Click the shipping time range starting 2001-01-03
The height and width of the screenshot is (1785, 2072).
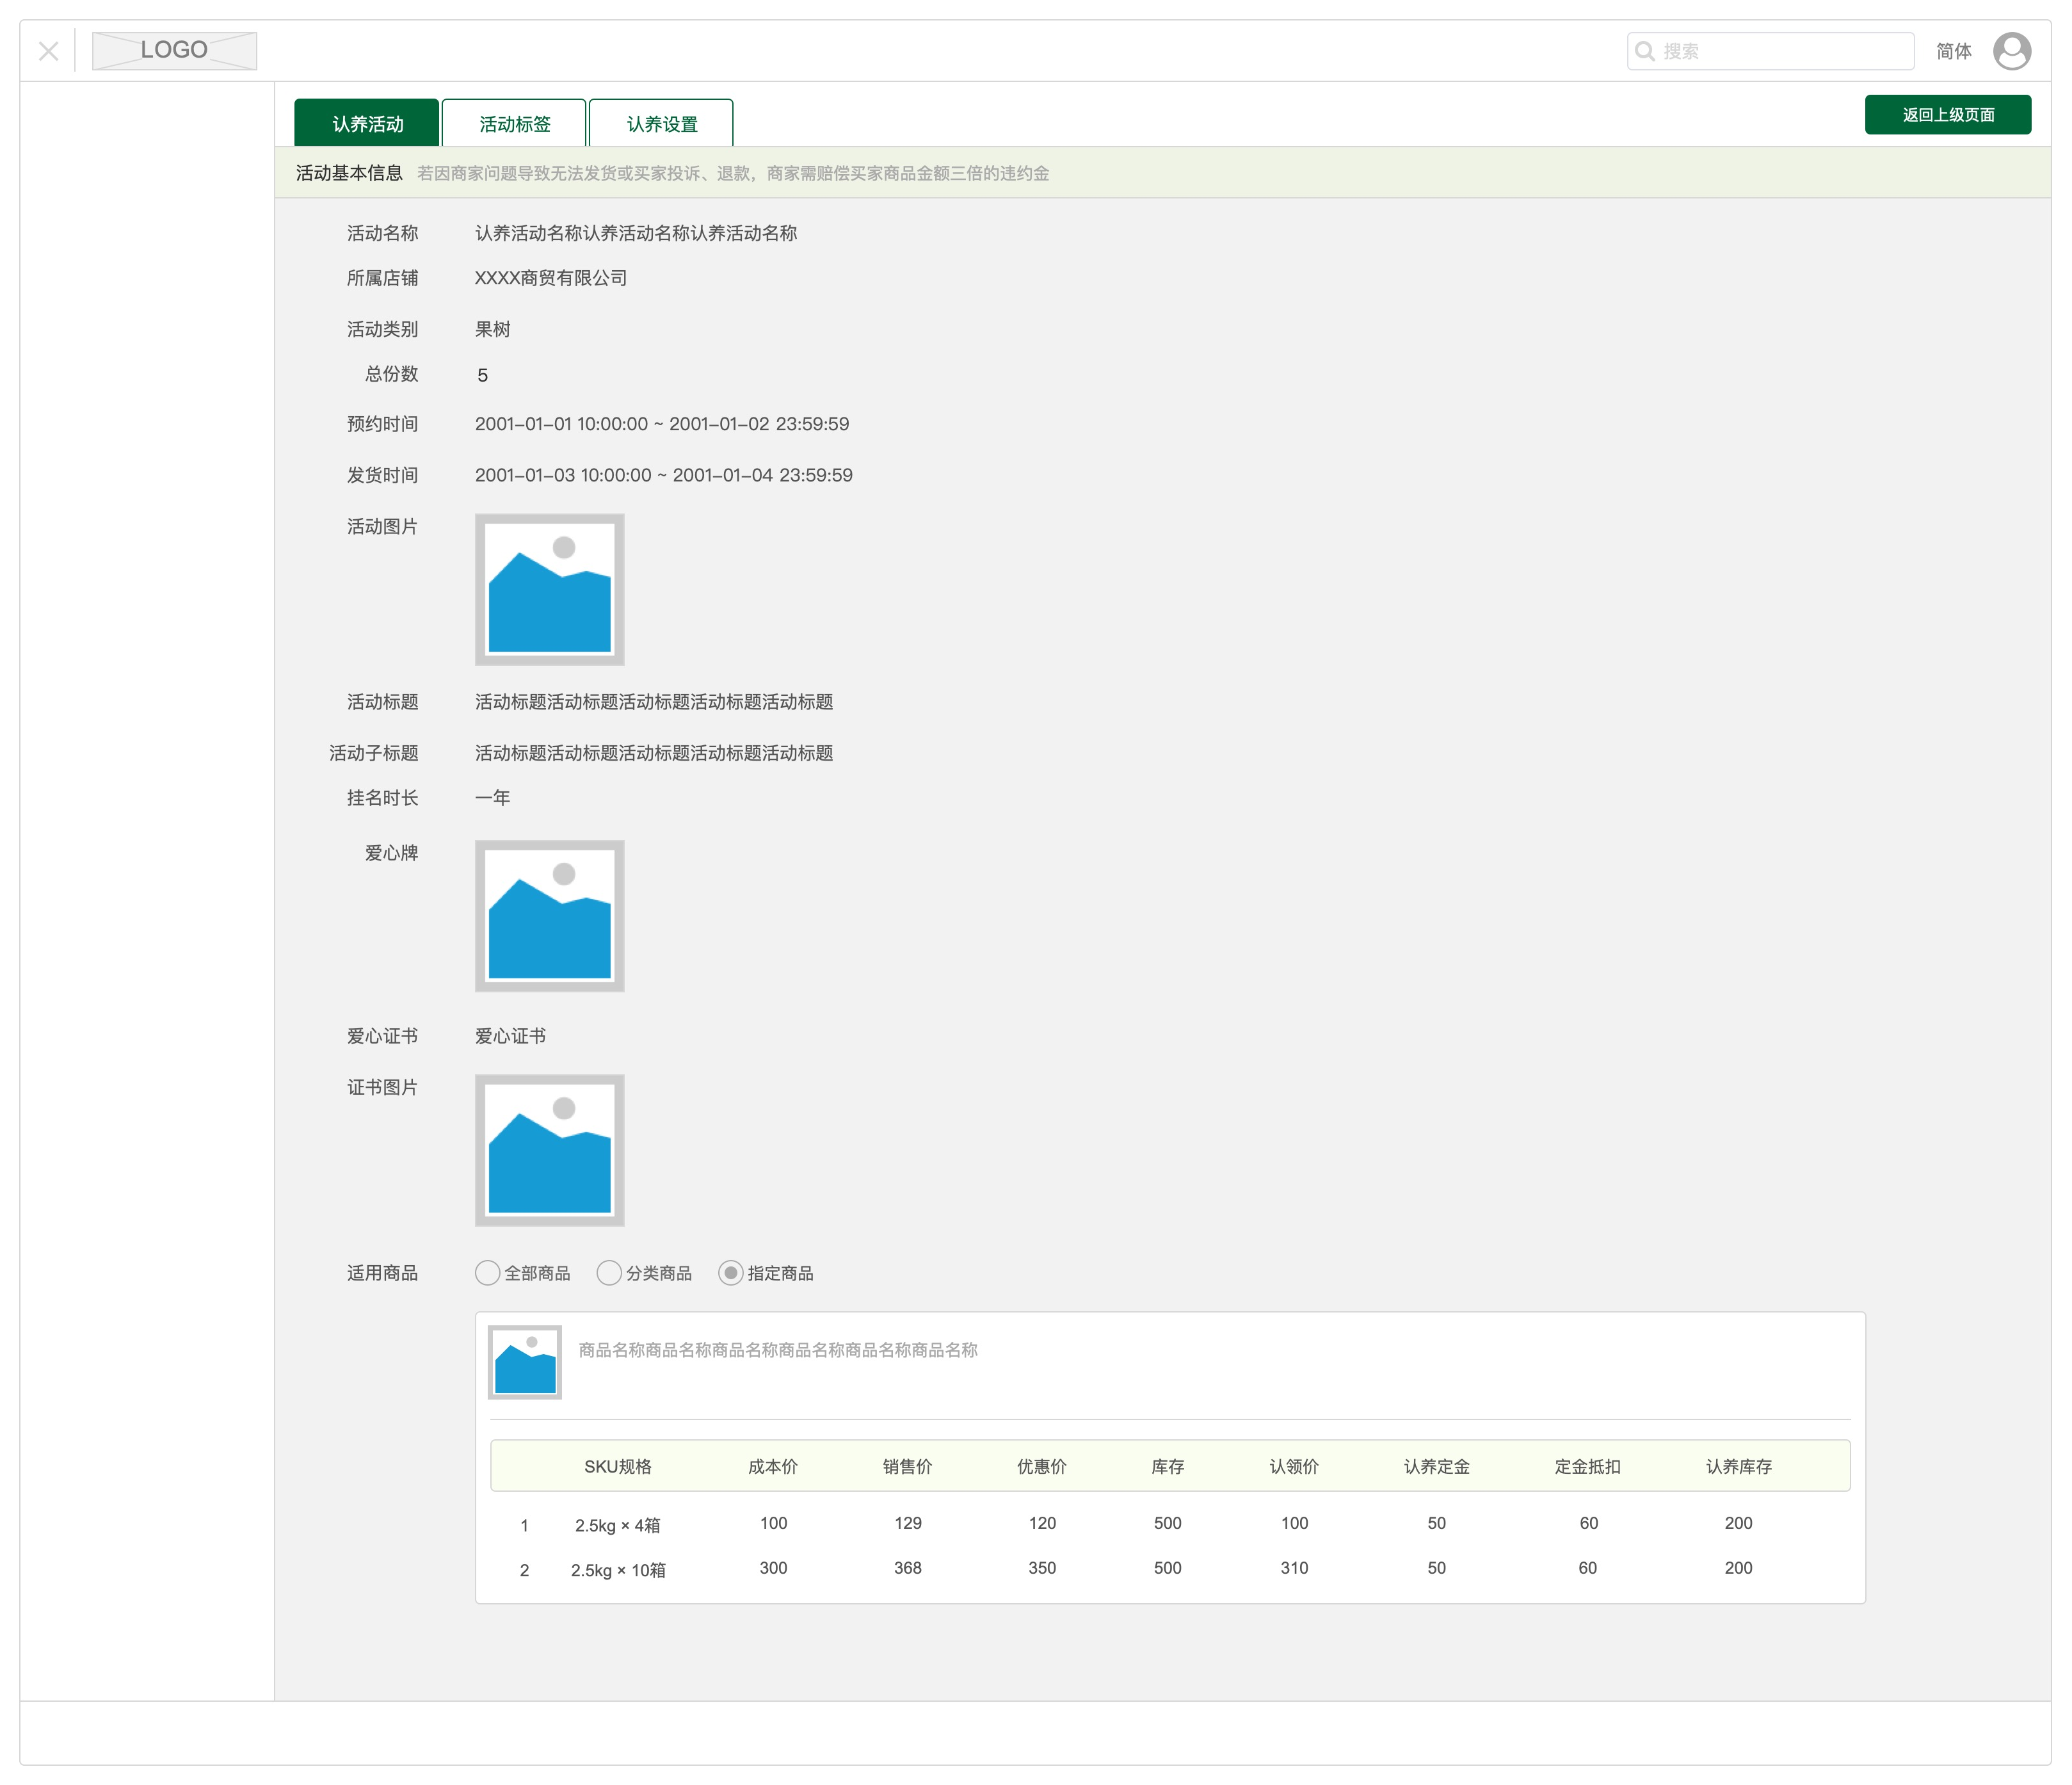point(663,475)
